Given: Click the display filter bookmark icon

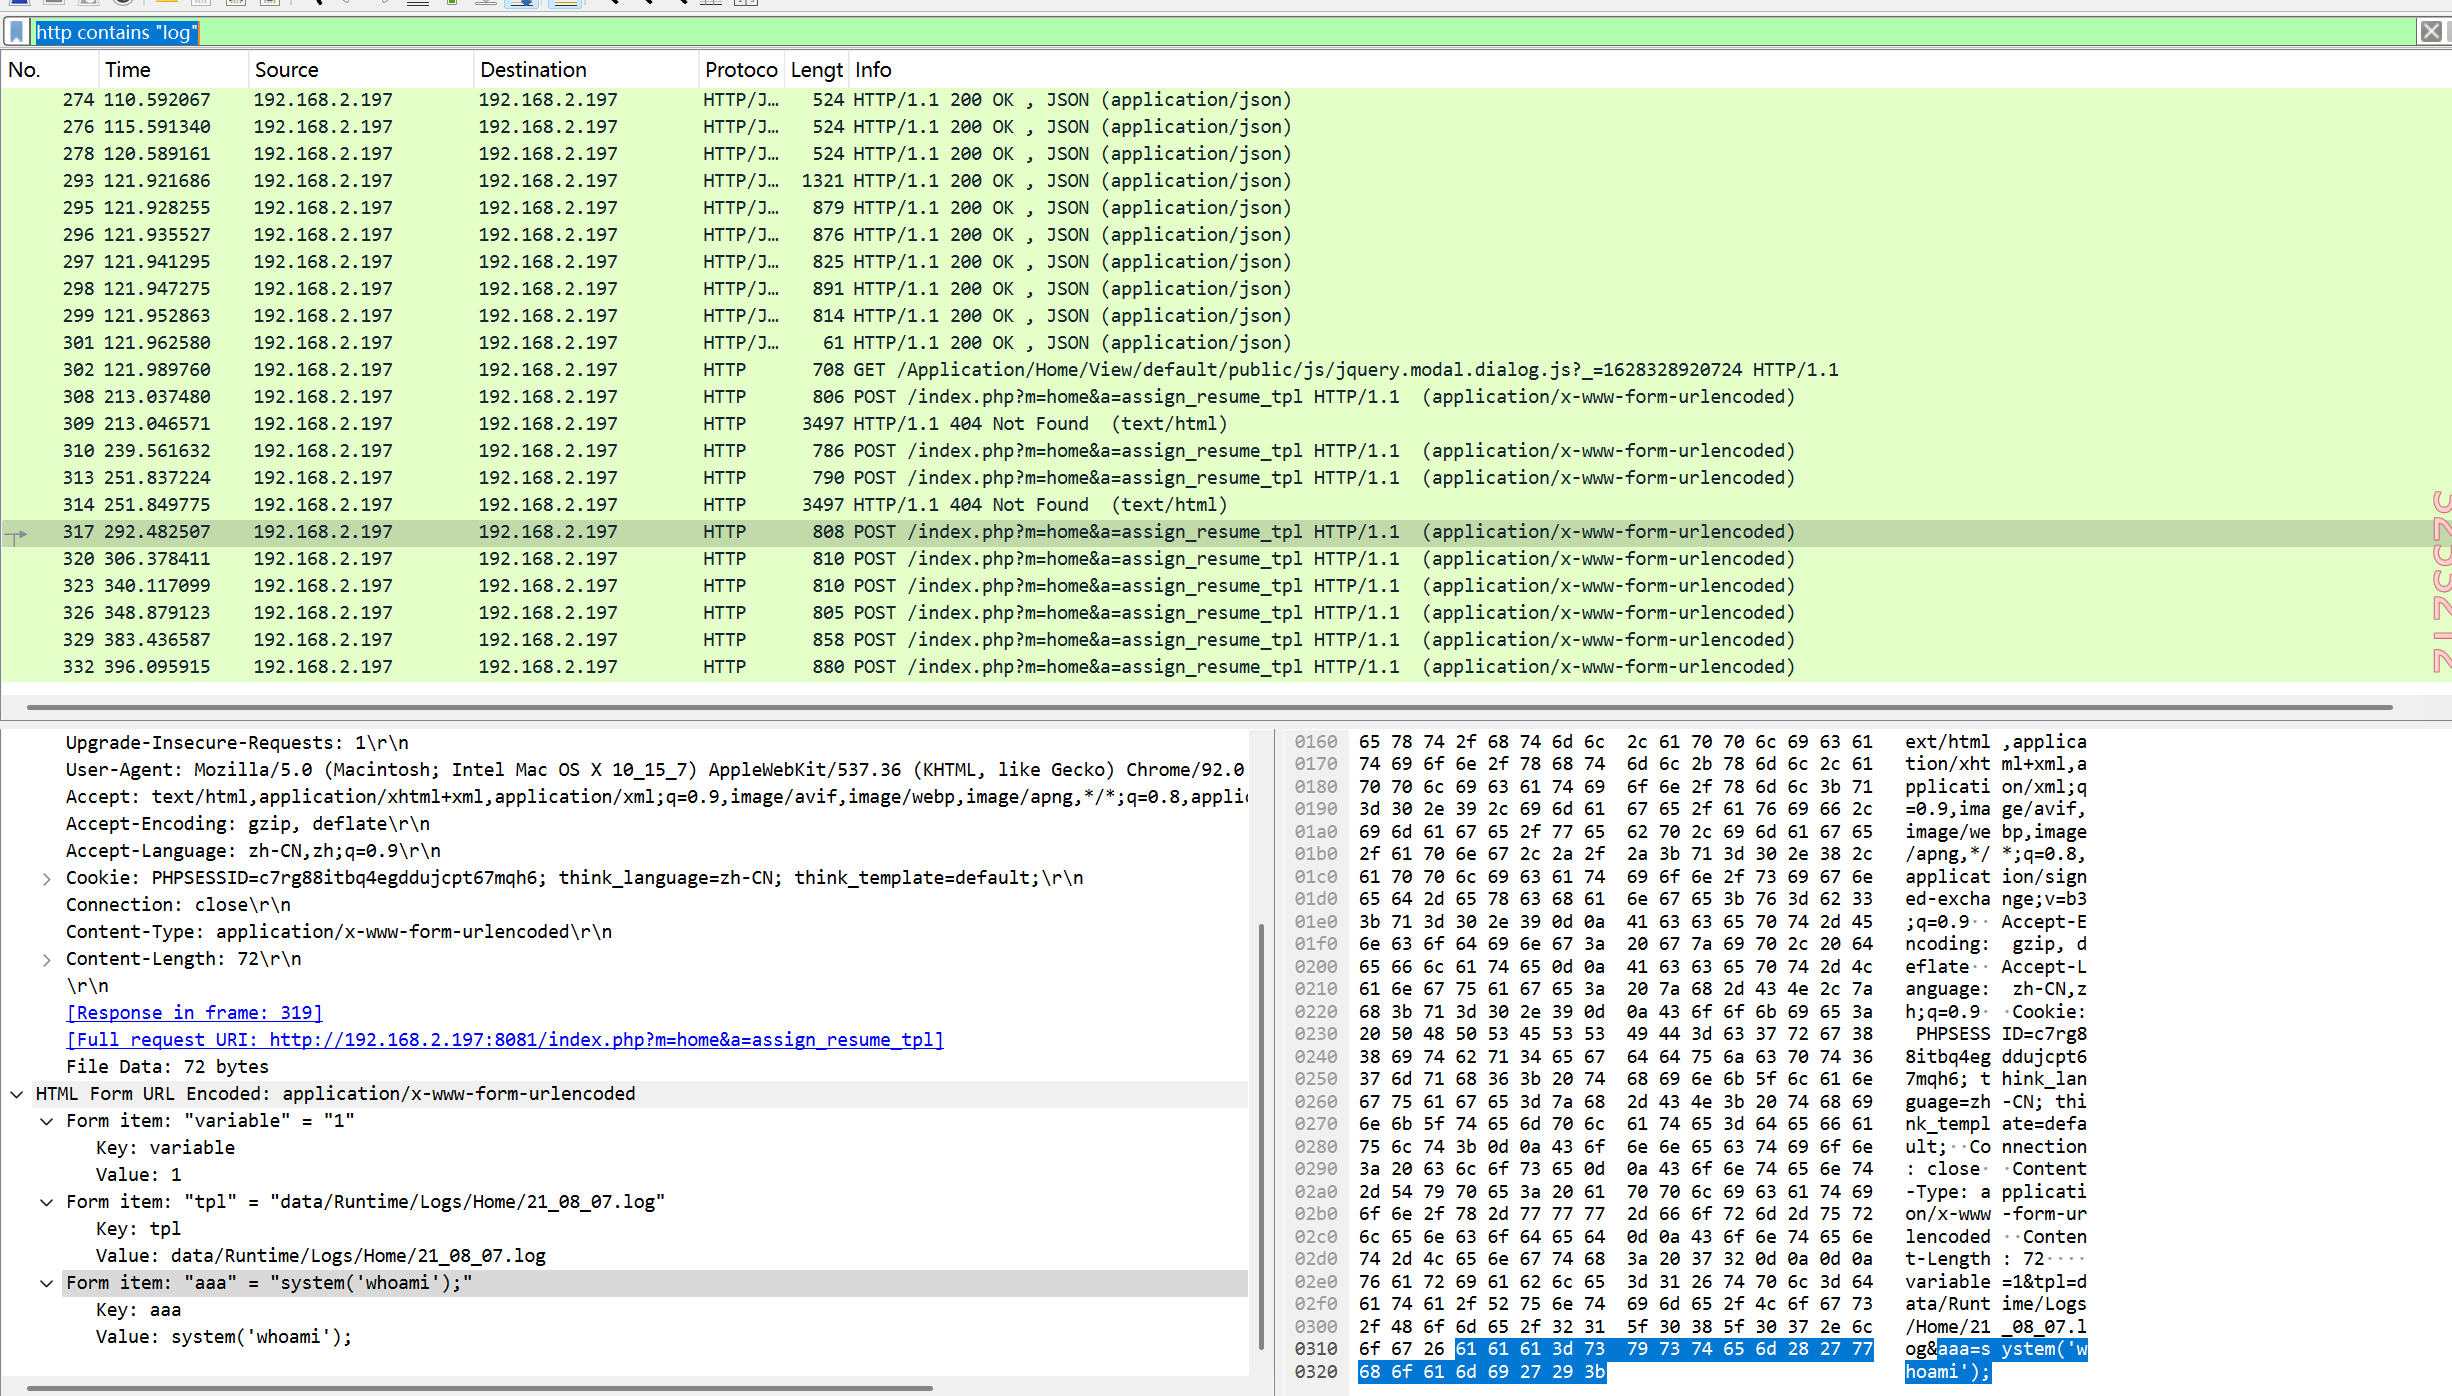Looking at the screenshot, I should (x=17, y=32).
